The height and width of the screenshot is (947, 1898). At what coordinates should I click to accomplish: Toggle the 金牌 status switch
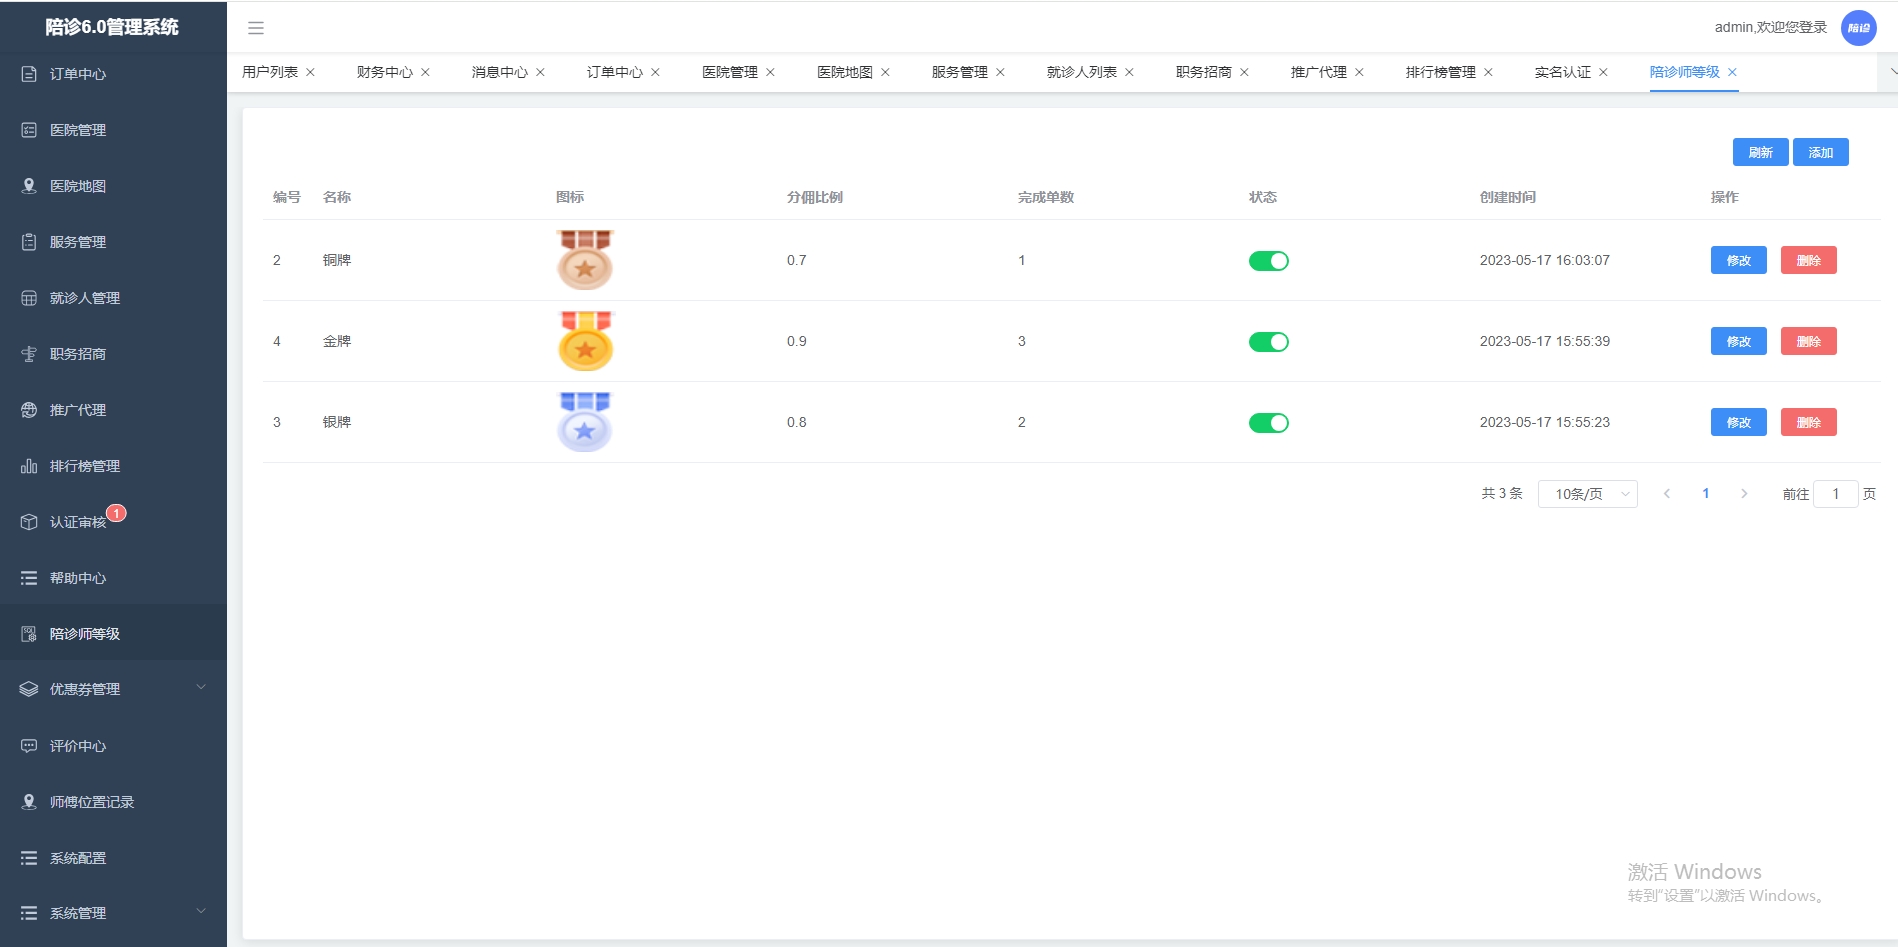click(x=1268, y=342)
